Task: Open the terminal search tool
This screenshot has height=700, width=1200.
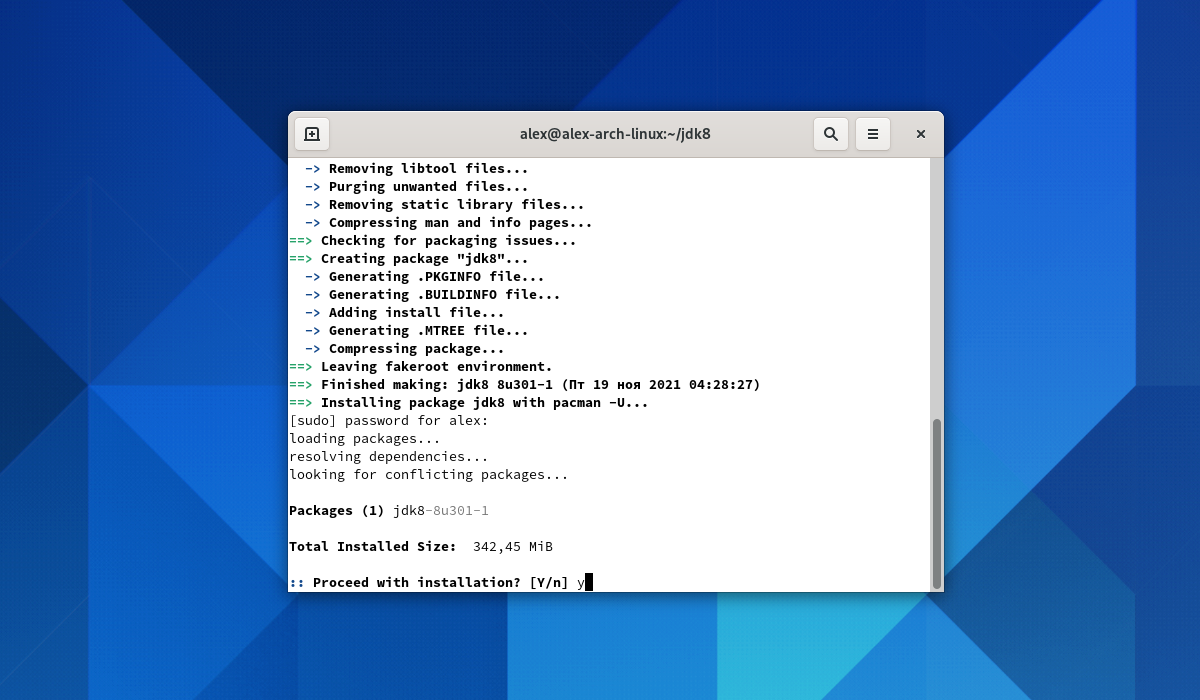Action: tap(831, 134)
